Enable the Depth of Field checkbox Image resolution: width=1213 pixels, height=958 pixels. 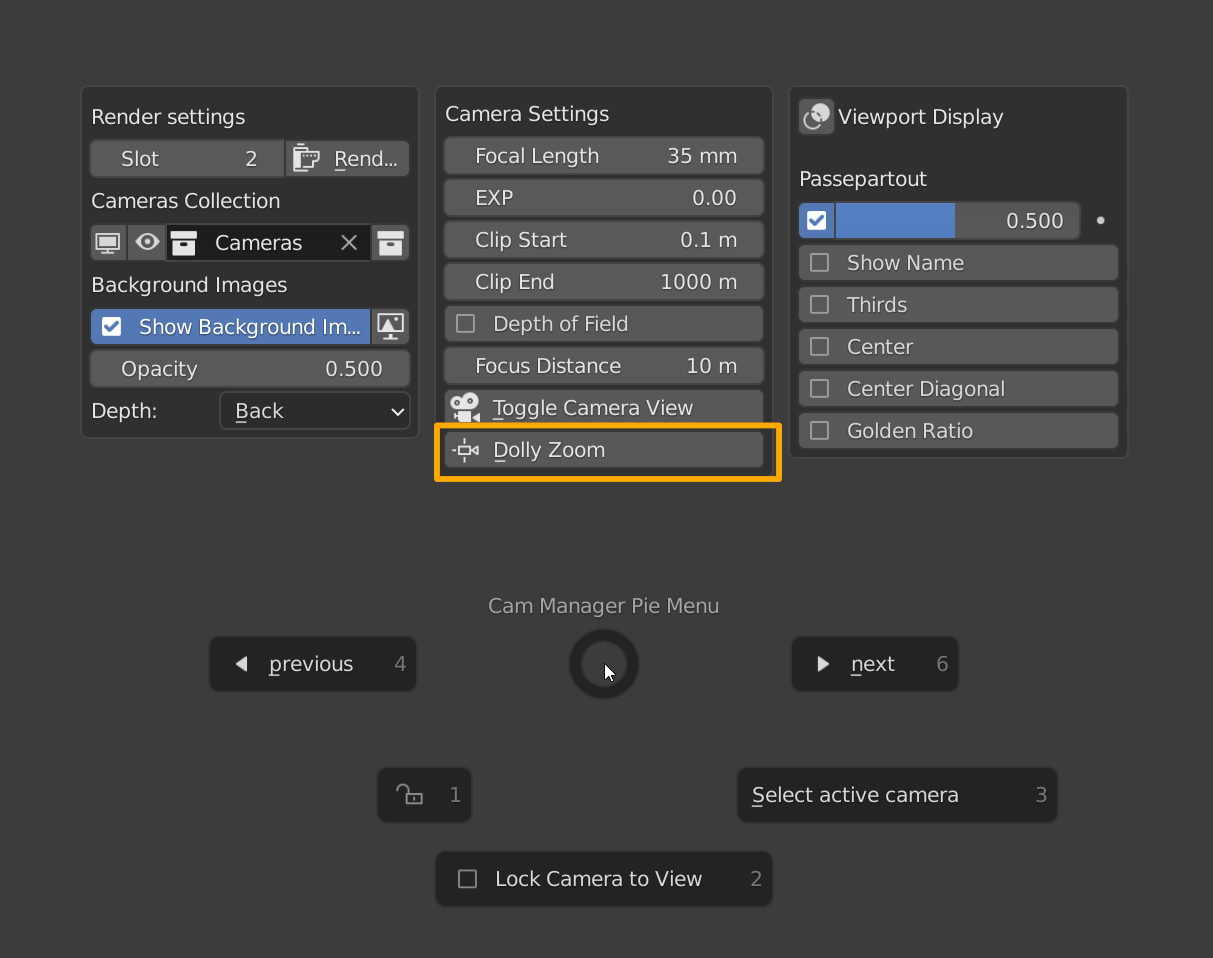466,324
